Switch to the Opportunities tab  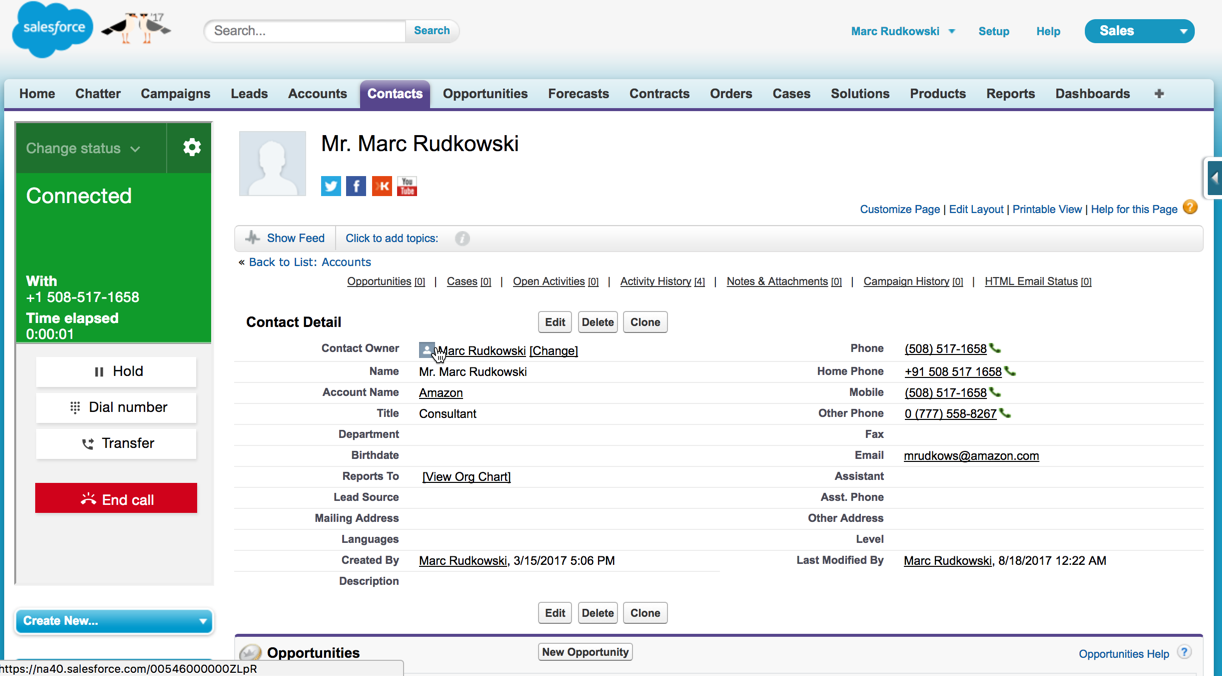(485, 94)
